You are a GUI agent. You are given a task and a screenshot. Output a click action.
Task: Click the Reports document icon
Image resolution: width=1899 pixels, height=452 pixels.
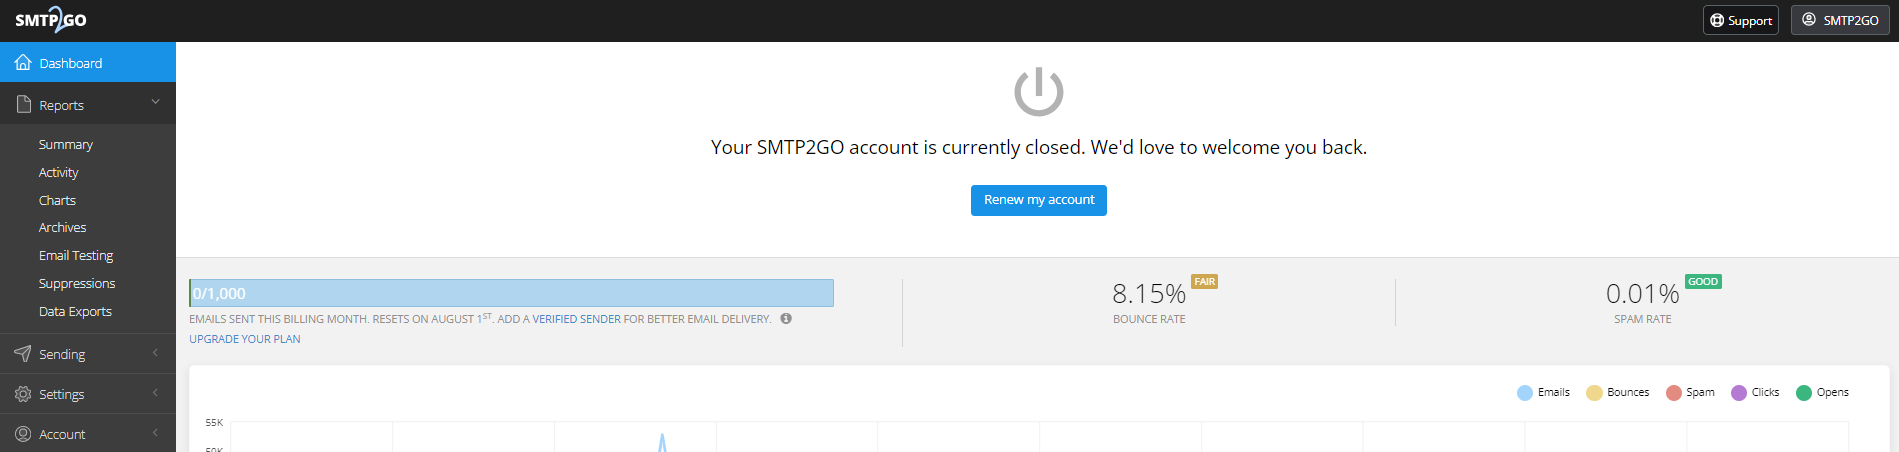24,104
